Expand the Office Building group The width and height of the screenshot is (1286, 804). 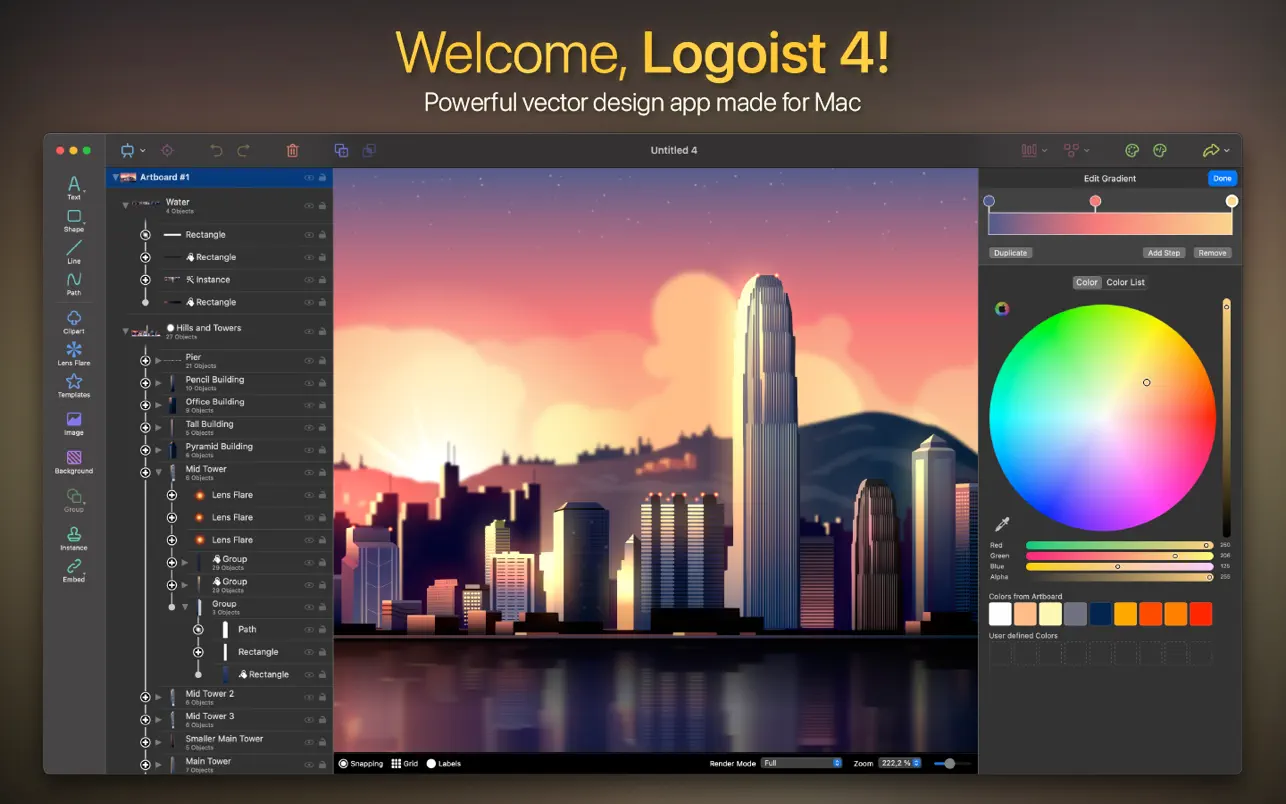point(158,405)
